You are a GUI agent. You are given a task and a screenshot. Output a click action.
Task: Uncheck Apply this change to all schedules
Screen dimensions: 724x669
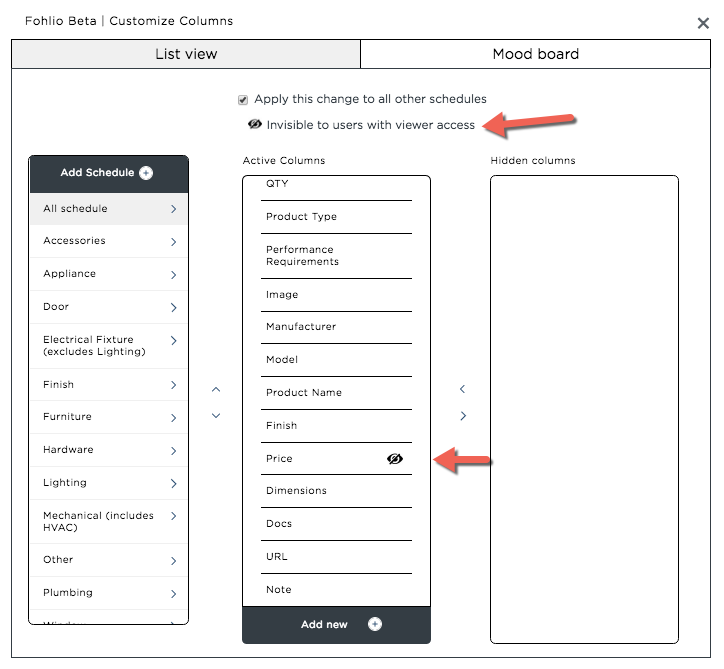(243, 100)
